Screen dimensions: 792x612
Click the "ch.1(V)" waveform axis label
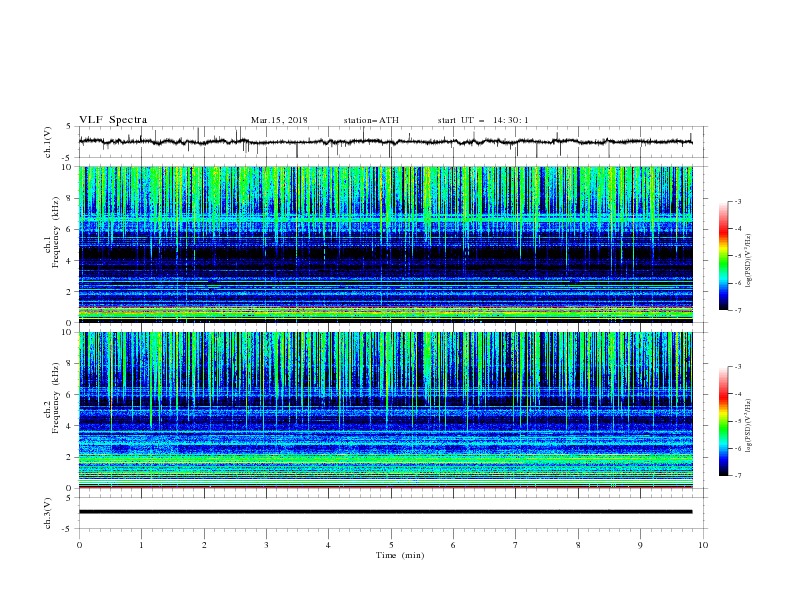point(48,142)
